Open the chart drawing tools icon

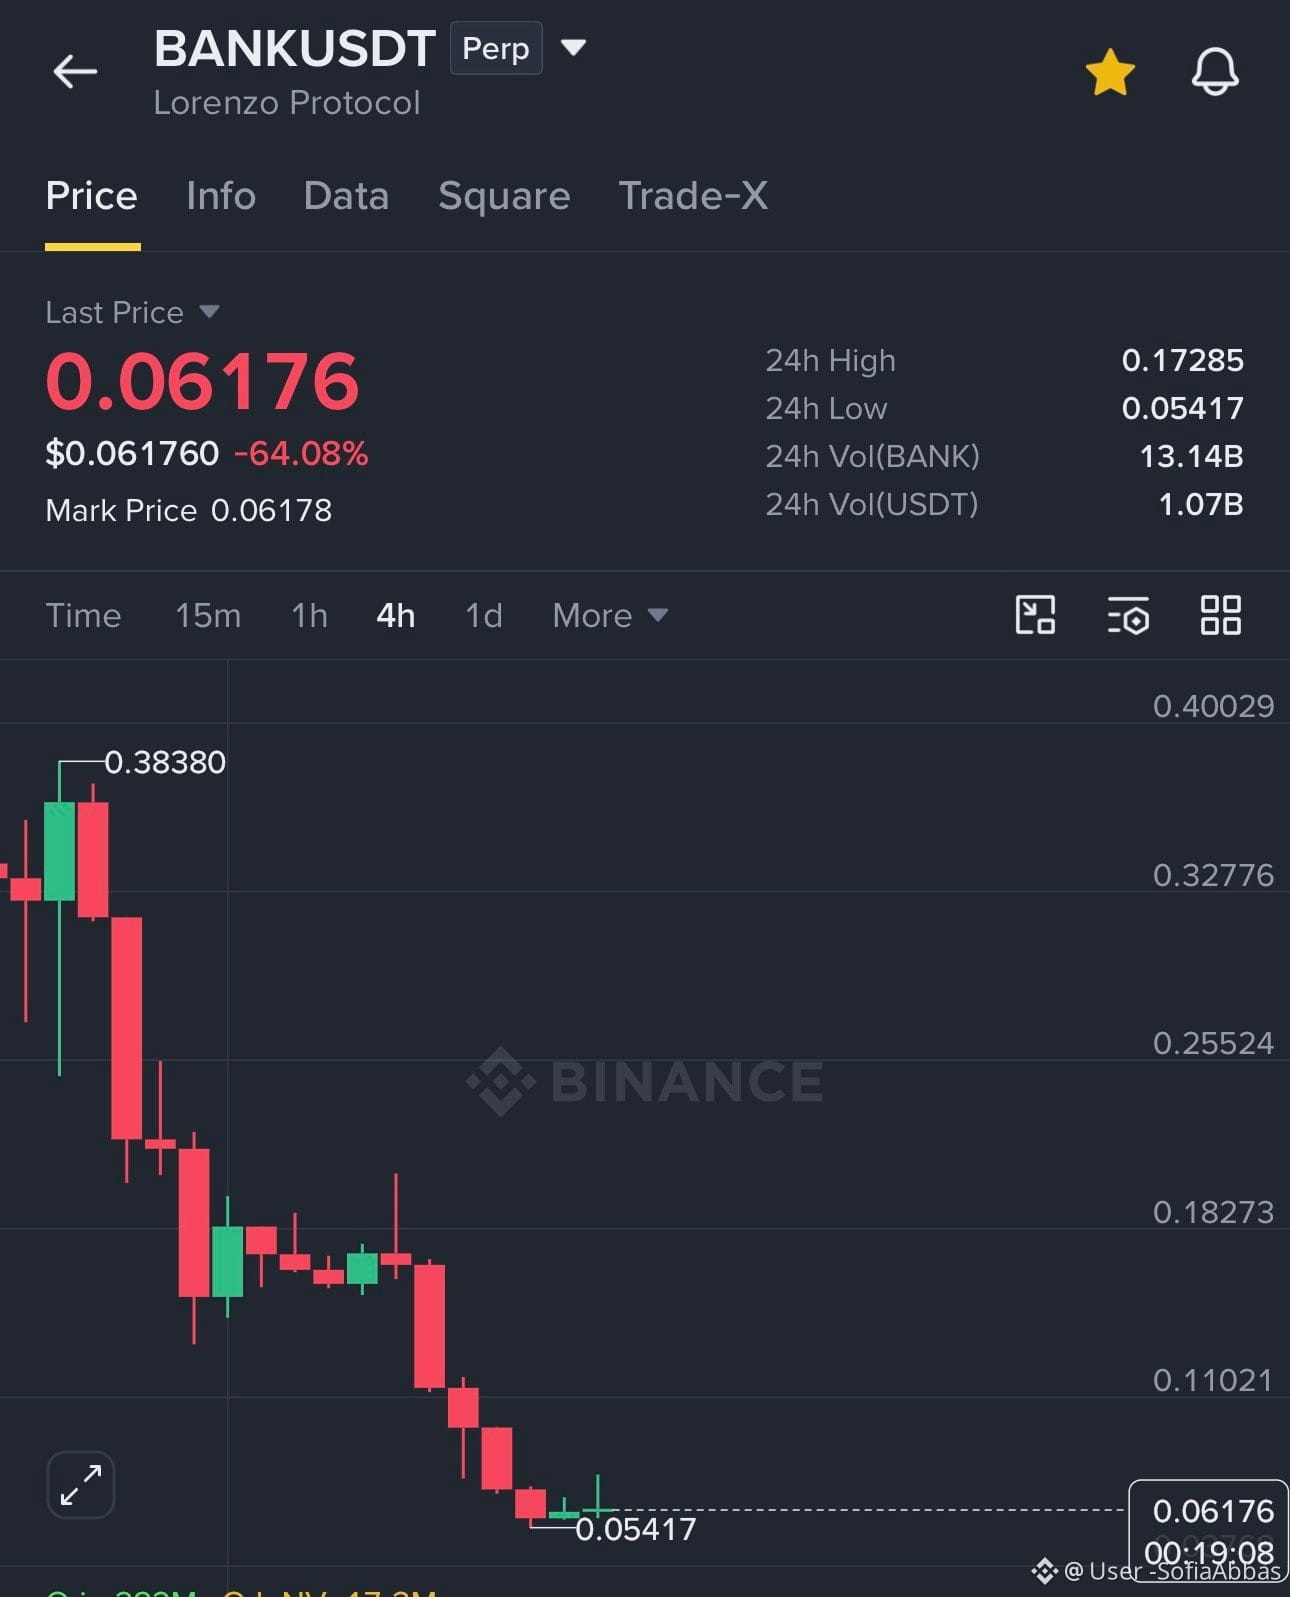click(x=1035, y=615)
